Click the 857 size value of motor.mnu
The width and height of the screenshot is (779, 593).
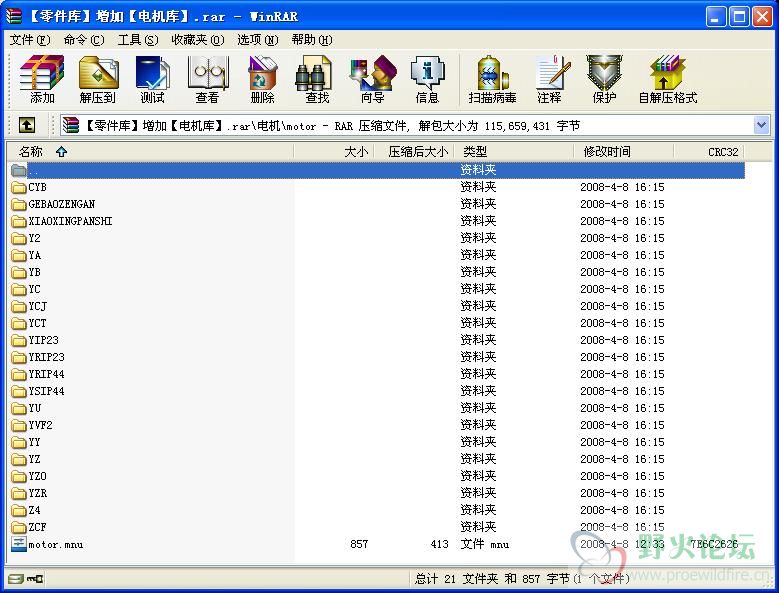(x=359, y=544)
